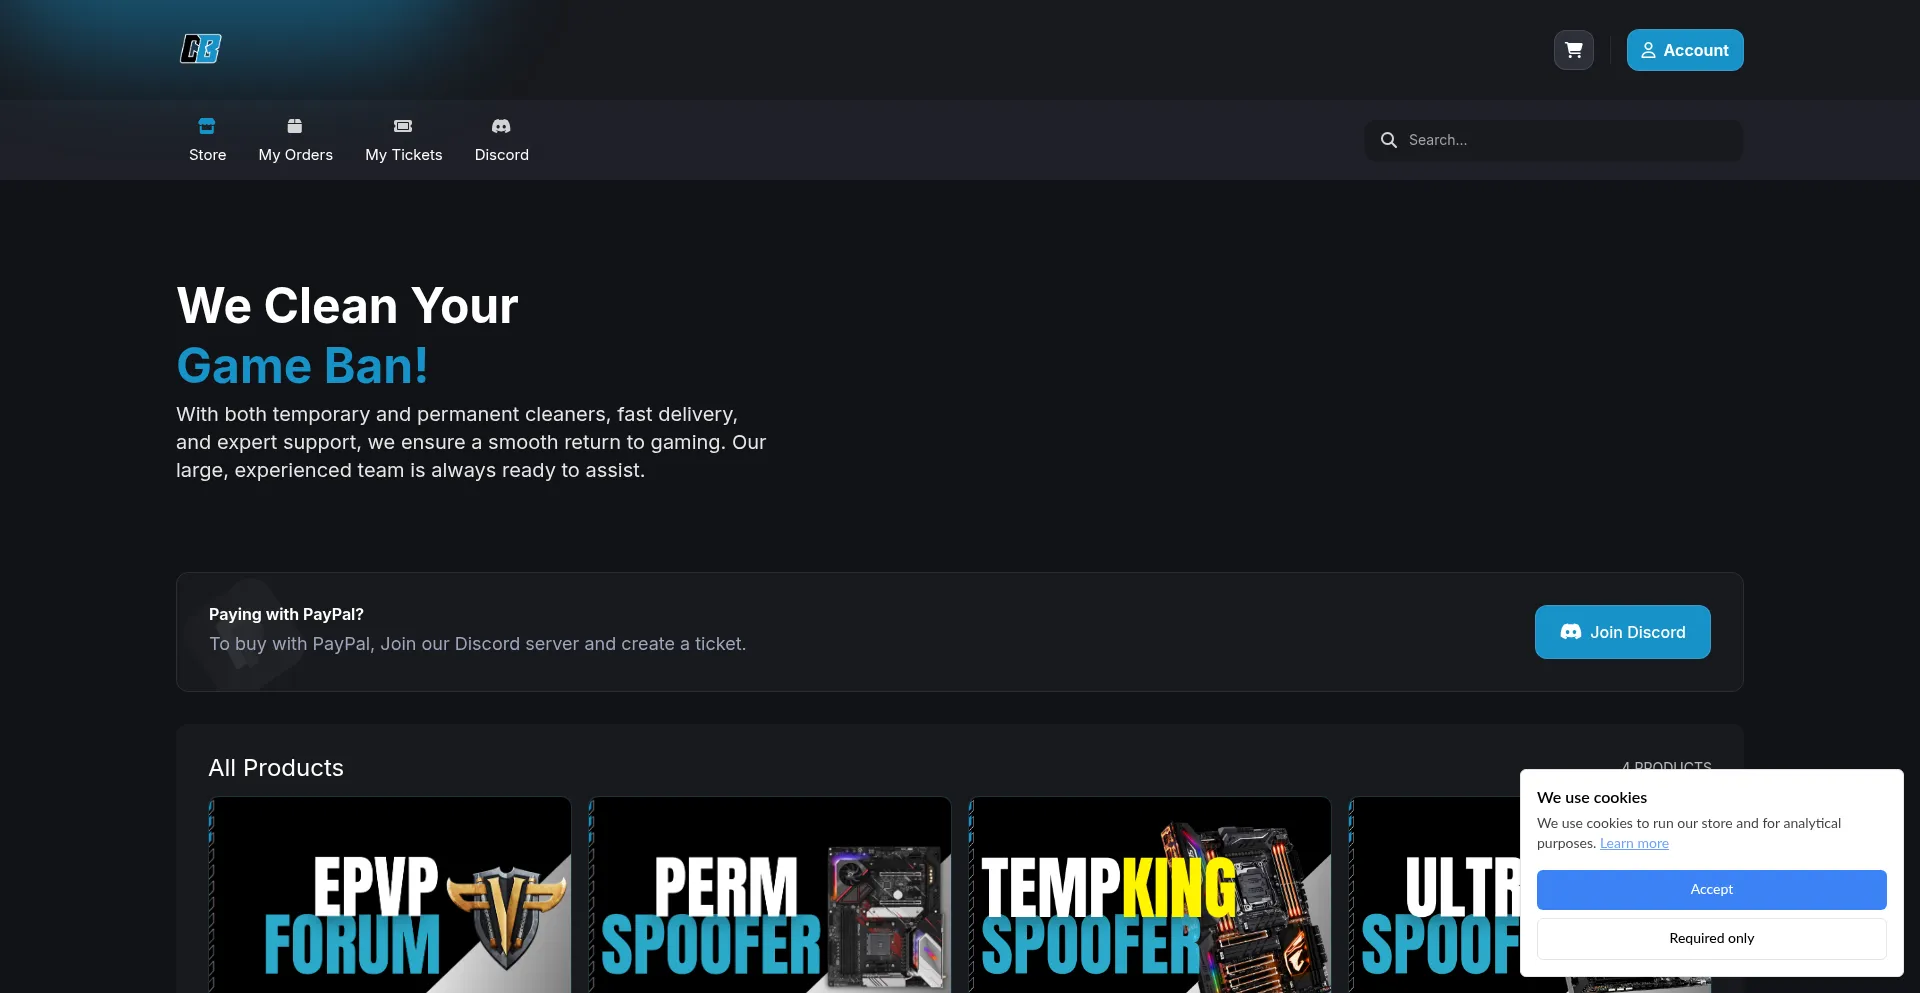This screenshot has height=993, width=1920.
Task: Click the My Orders box icon
Action: click(295, 126)
